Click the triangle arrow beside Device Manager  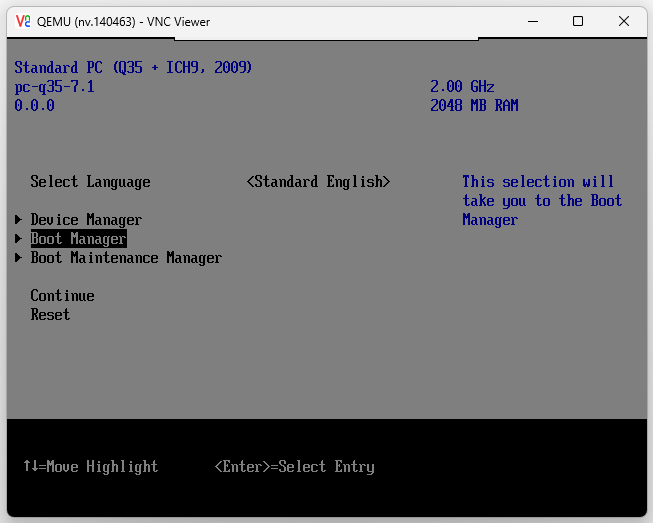pos(19,220)
